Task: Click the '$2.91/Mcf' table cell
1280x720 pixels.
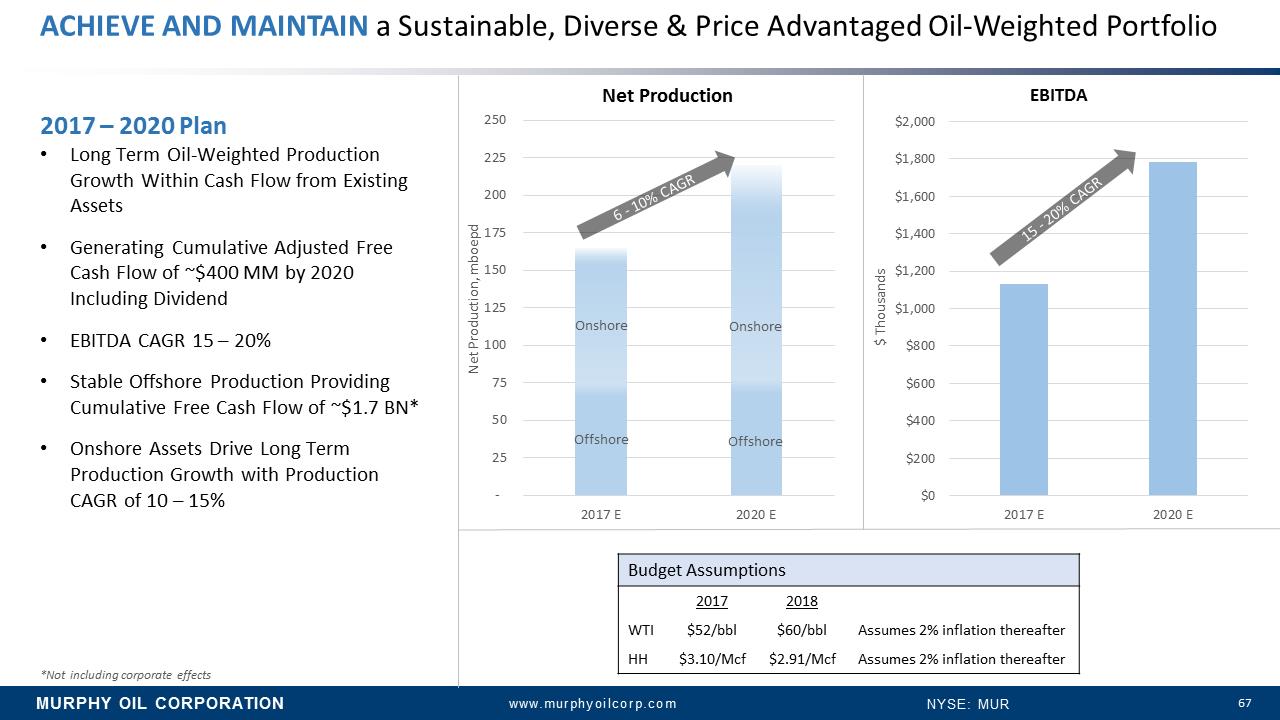Action: pyautogui.click(x=802, y=659)
